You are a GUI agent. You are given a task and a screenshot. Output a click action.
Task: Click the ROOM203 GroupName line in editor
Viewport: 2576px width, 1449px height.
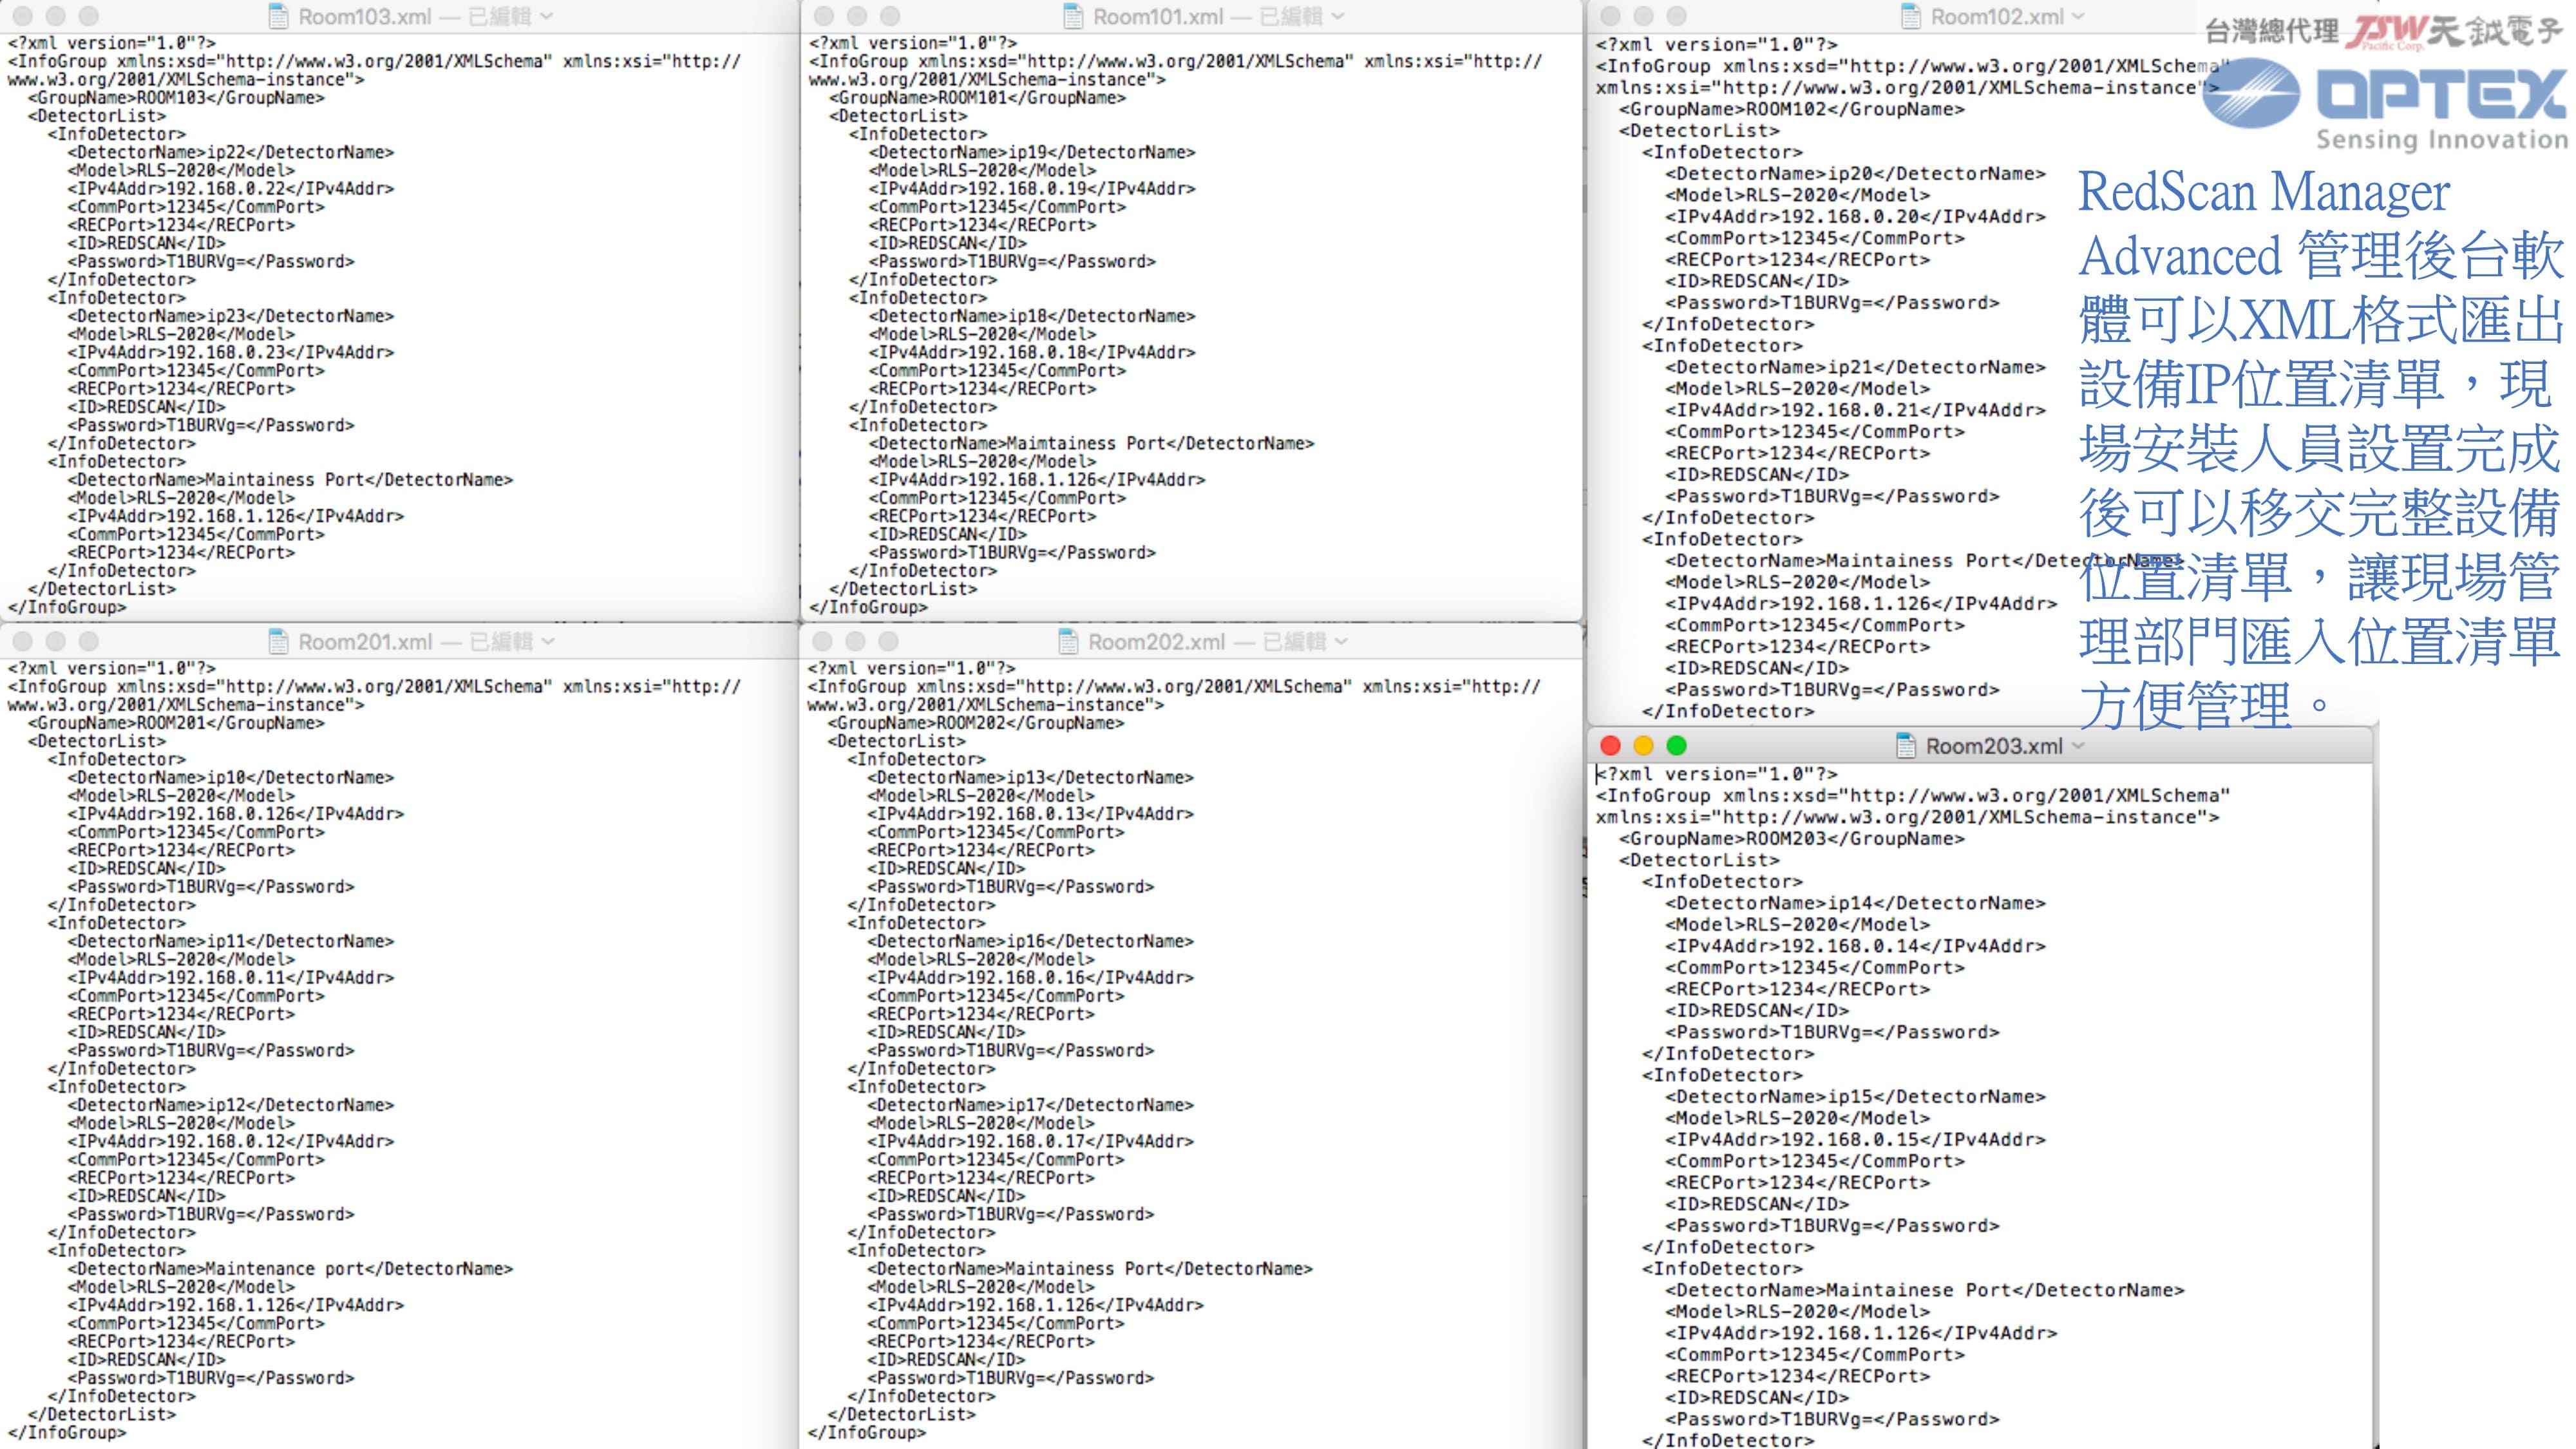[1790, 839]
